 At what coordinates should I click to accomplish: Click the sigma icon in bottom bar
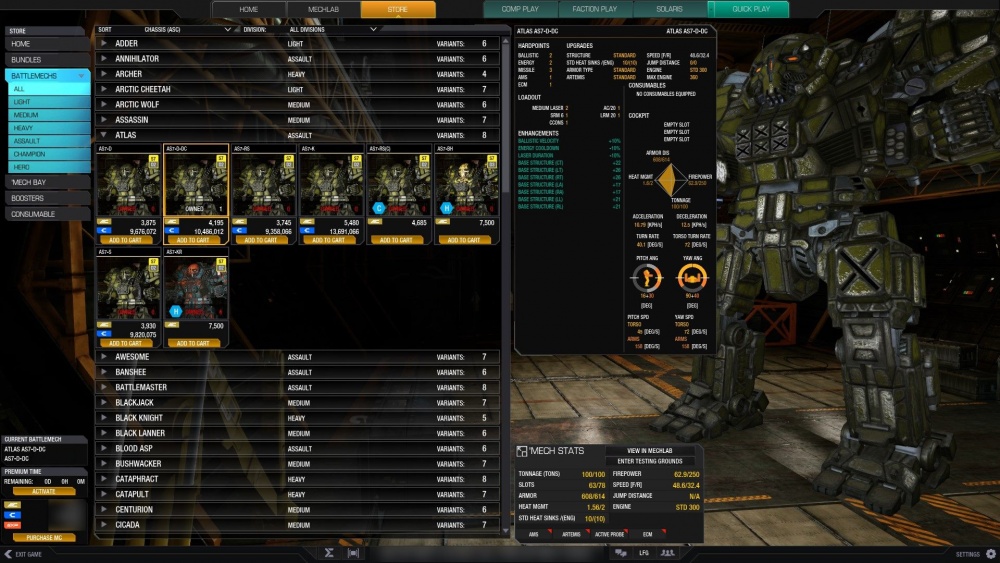click(329, 553)
